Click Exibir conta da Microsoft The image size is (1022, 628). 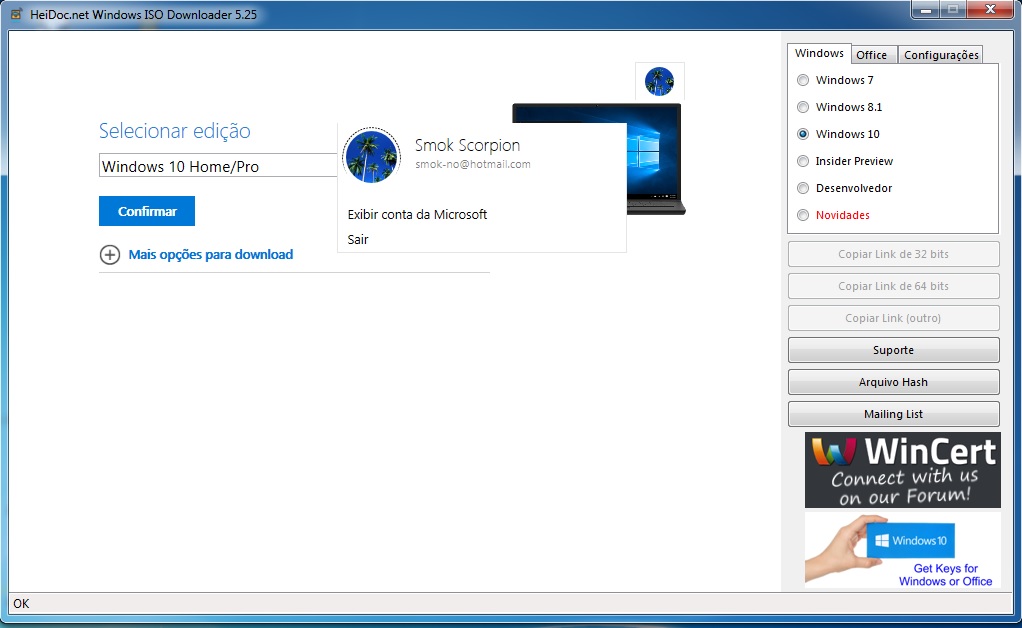click(x=417, y=214)
